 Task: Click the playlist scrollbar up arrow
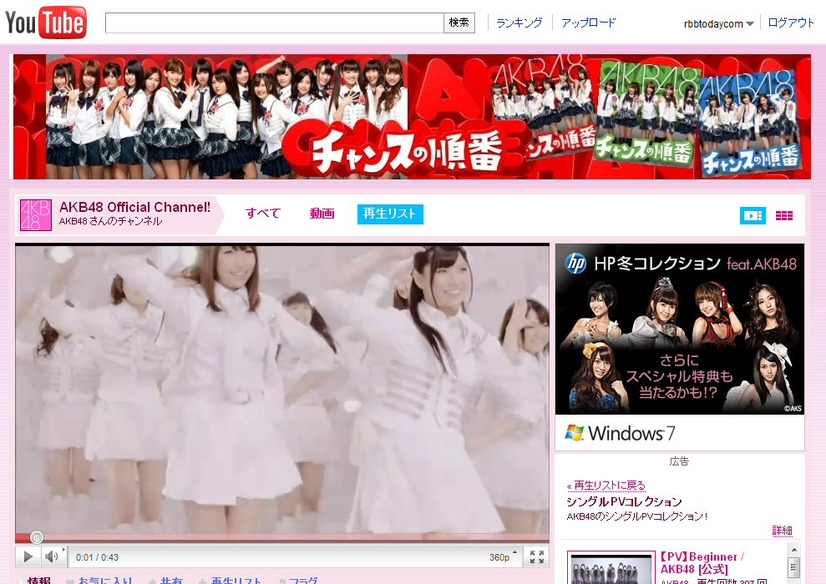point(794,550)
